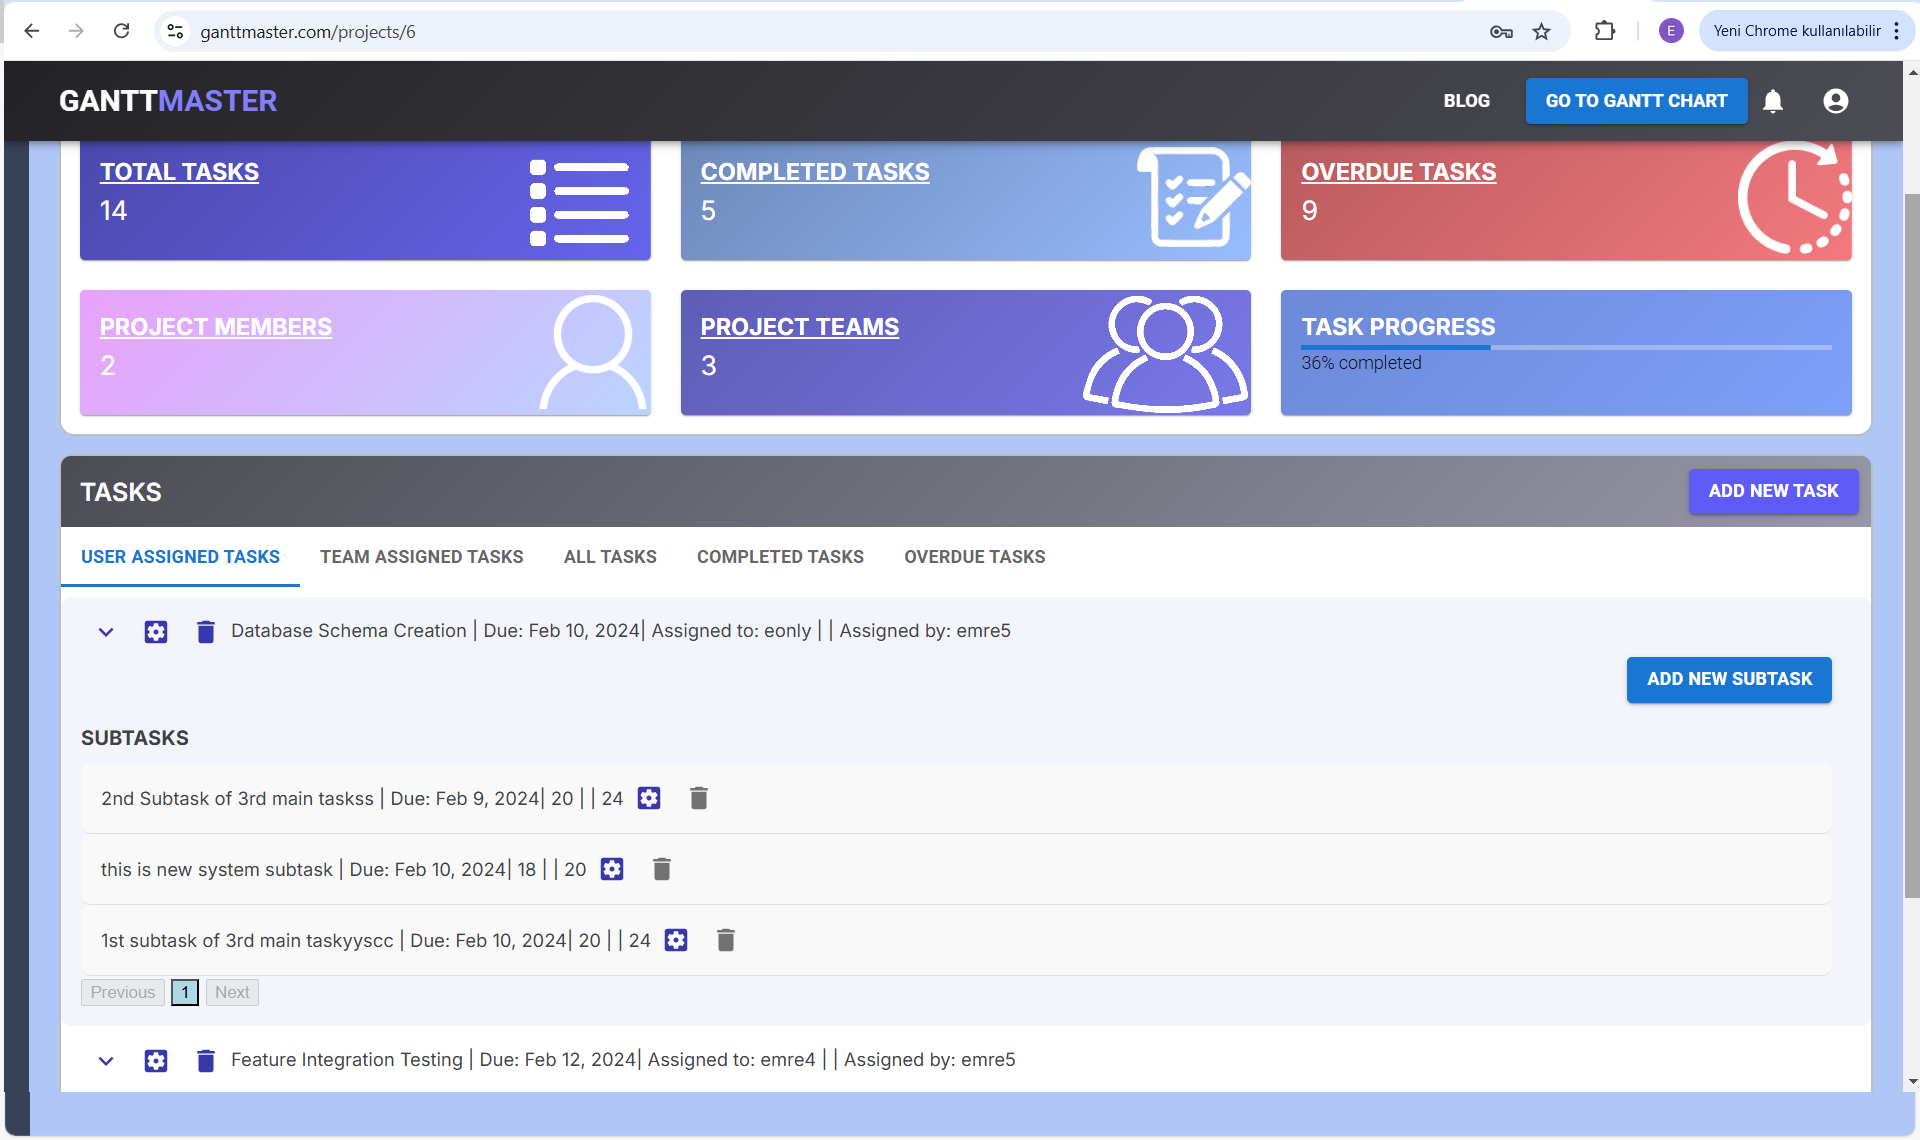Image resolution: width=1920 pixels, height=1140 pixels.
Task: Delete the Feature Integration Testing task
Action: 206,1060
